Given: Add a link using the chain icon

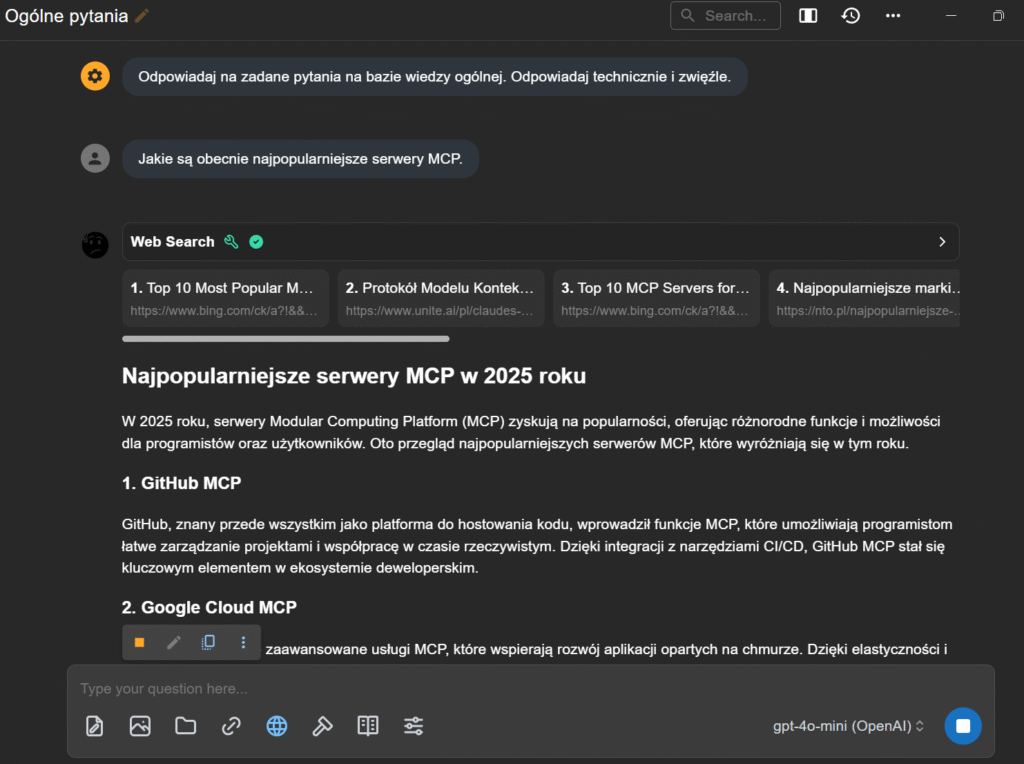Looking at the screenshot, I should [231, 726].
